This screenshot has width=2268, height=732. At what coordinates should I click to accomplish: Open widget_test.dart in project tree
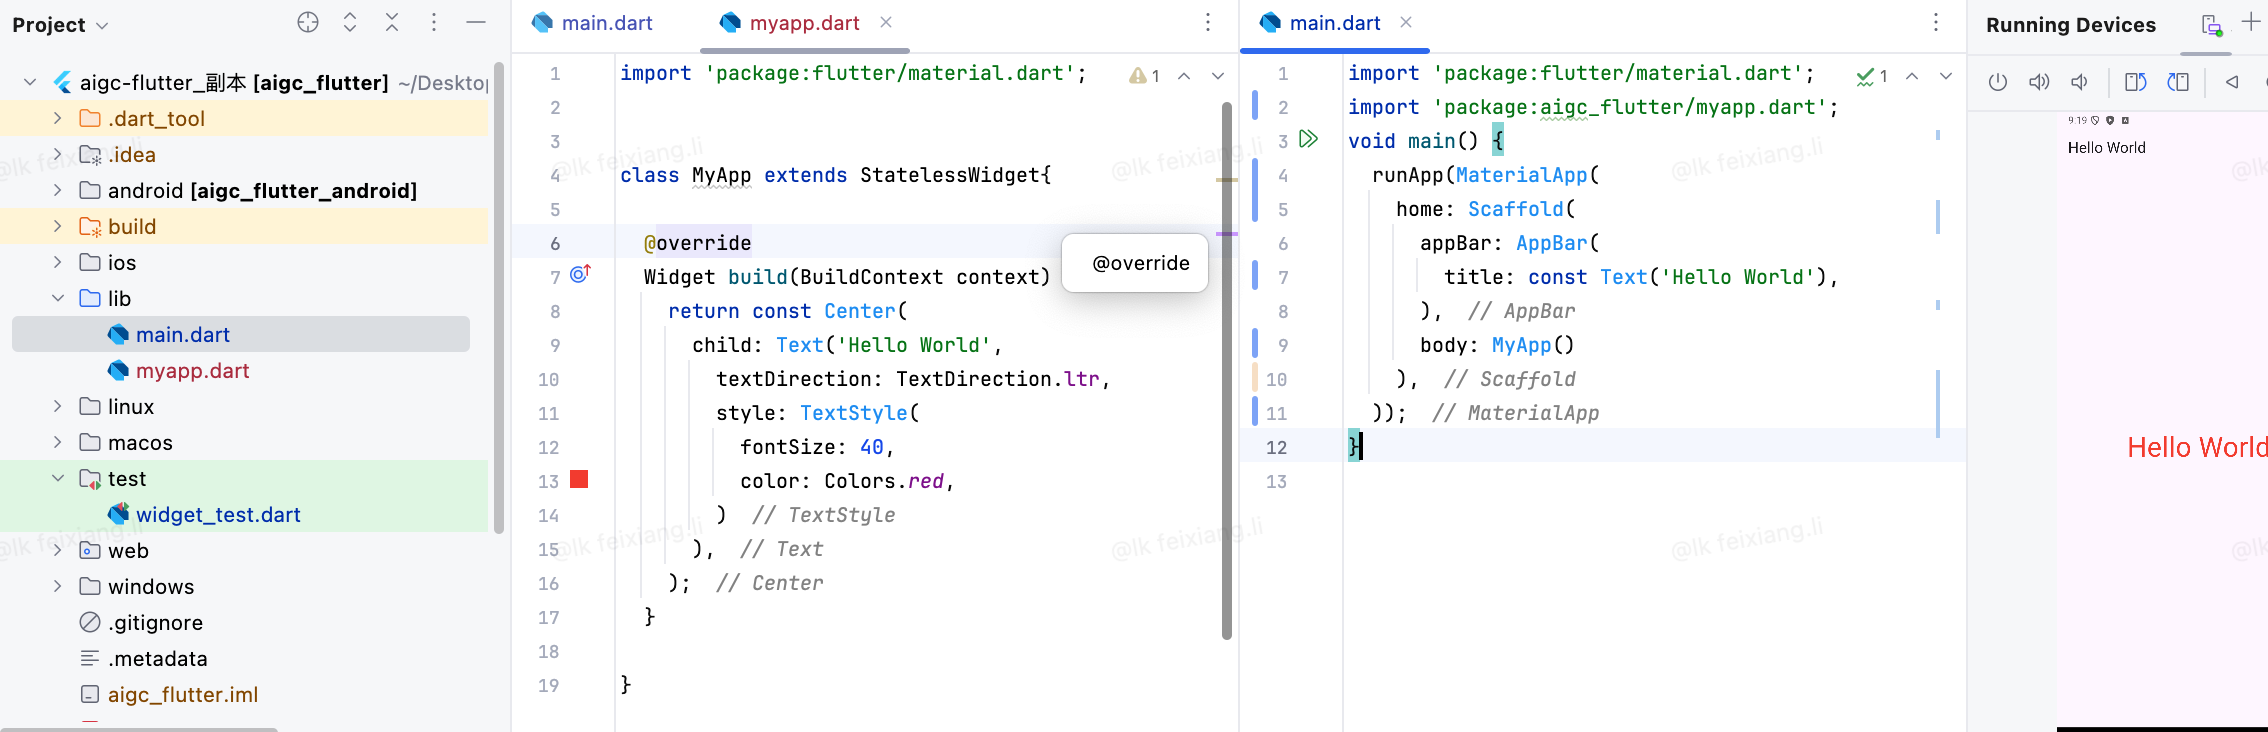pyautogui.click(x=218, y=514)
